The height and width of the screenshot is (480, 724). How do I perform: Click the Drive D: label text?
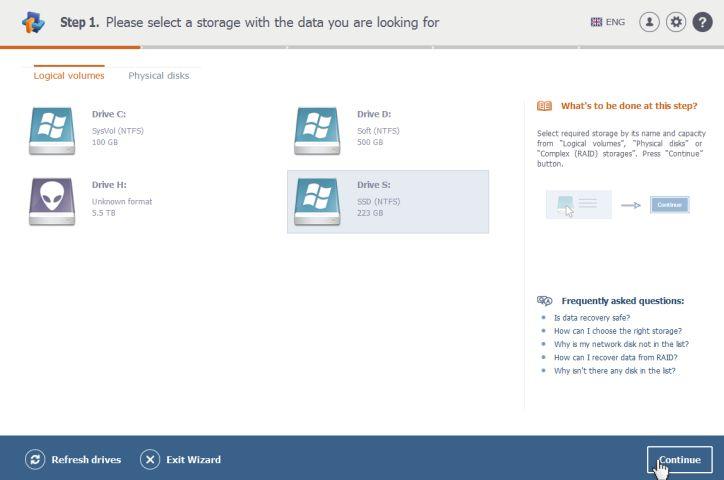pyautogui.click(x=374, y=114)
